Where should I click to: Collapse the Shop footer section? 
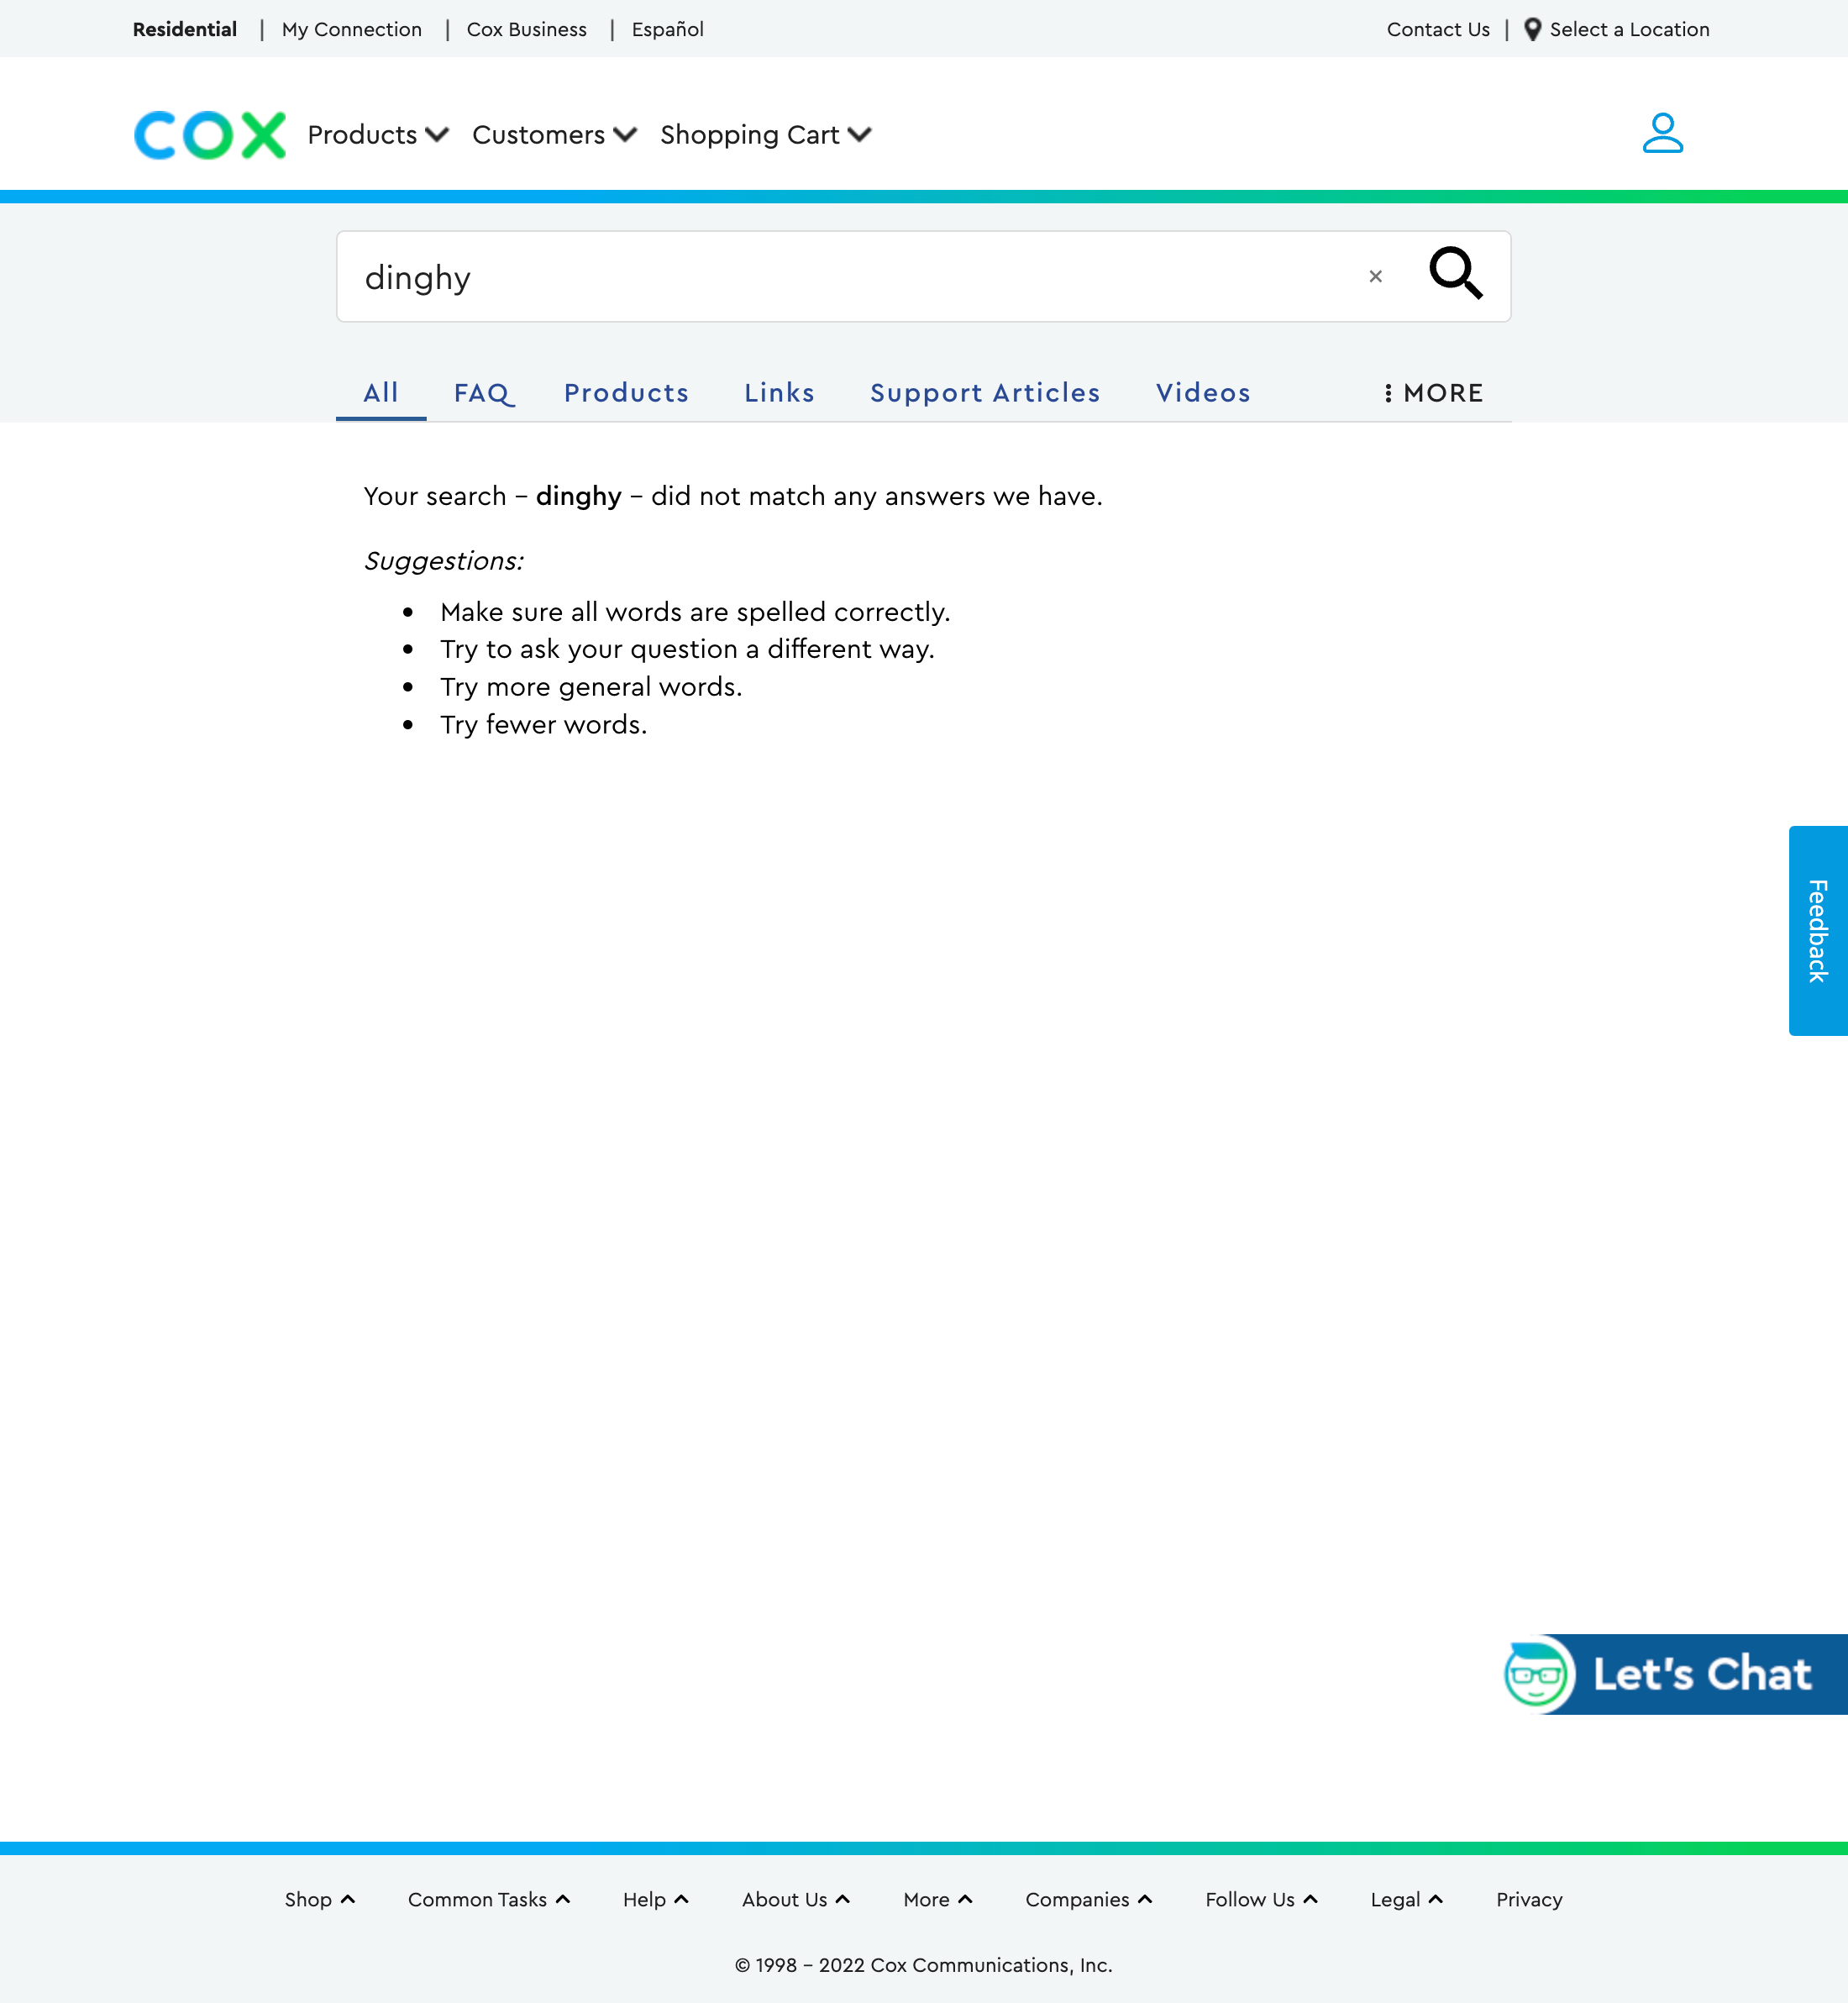coord(319,1899)
